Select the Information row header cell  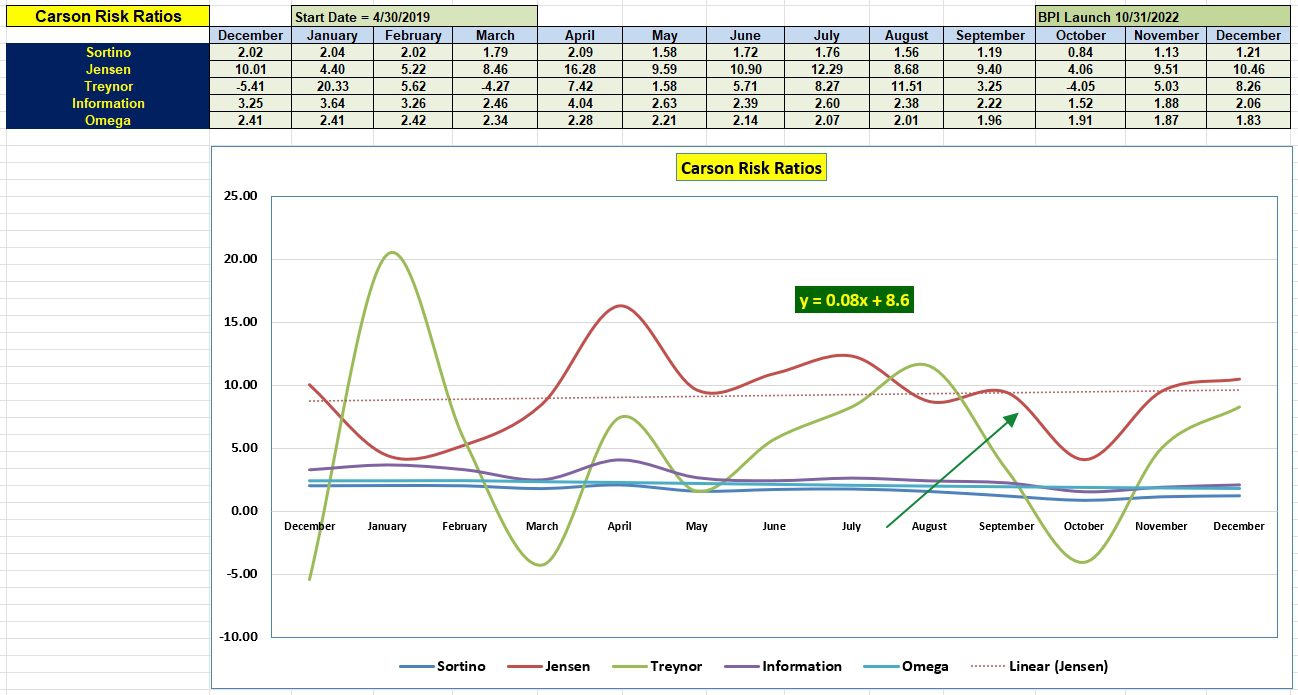pyautogui.click(x=108, y=103)
